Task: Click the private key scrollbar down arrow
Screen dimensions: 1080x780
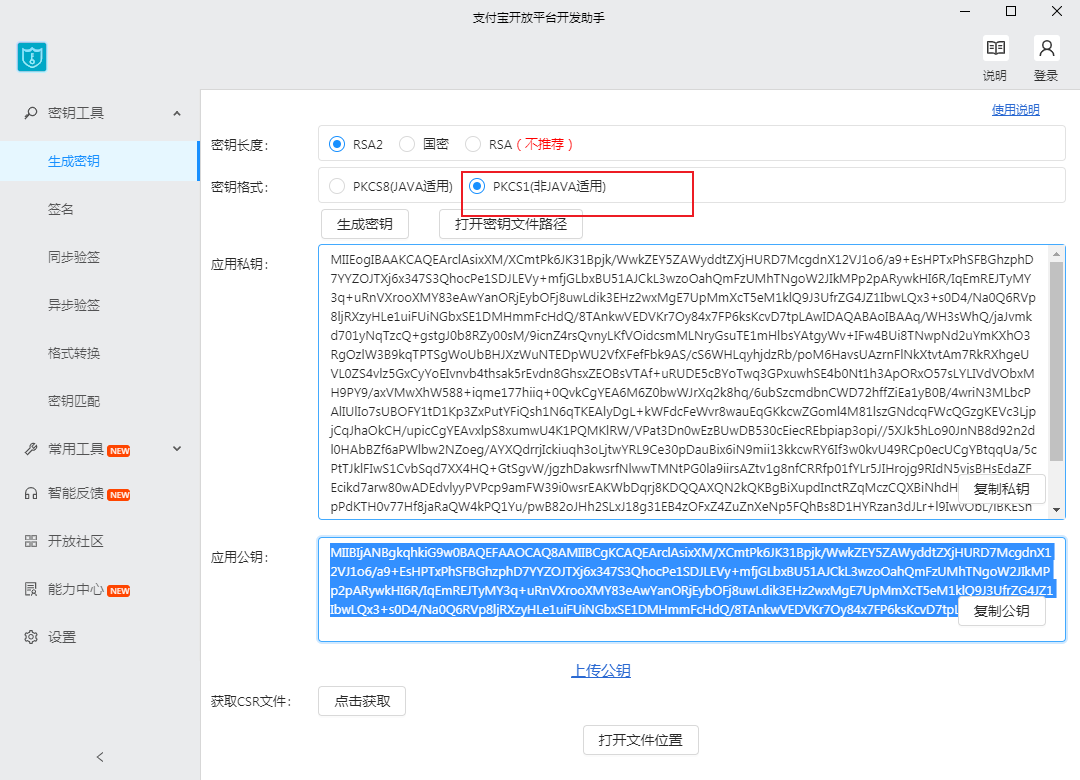Action: 1057,511
